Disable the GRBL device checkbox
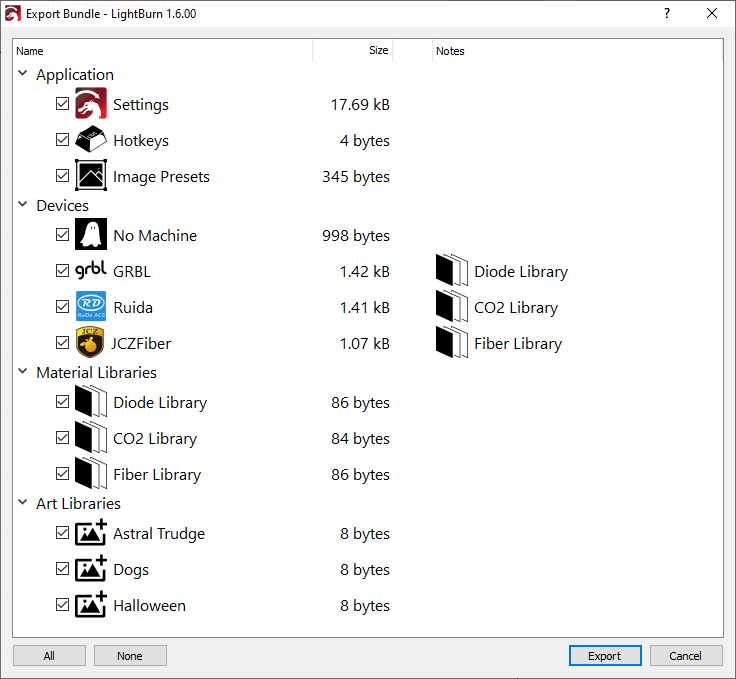Image resolution: width=736 pixels, height=679 pixels. tap(62, 270)
